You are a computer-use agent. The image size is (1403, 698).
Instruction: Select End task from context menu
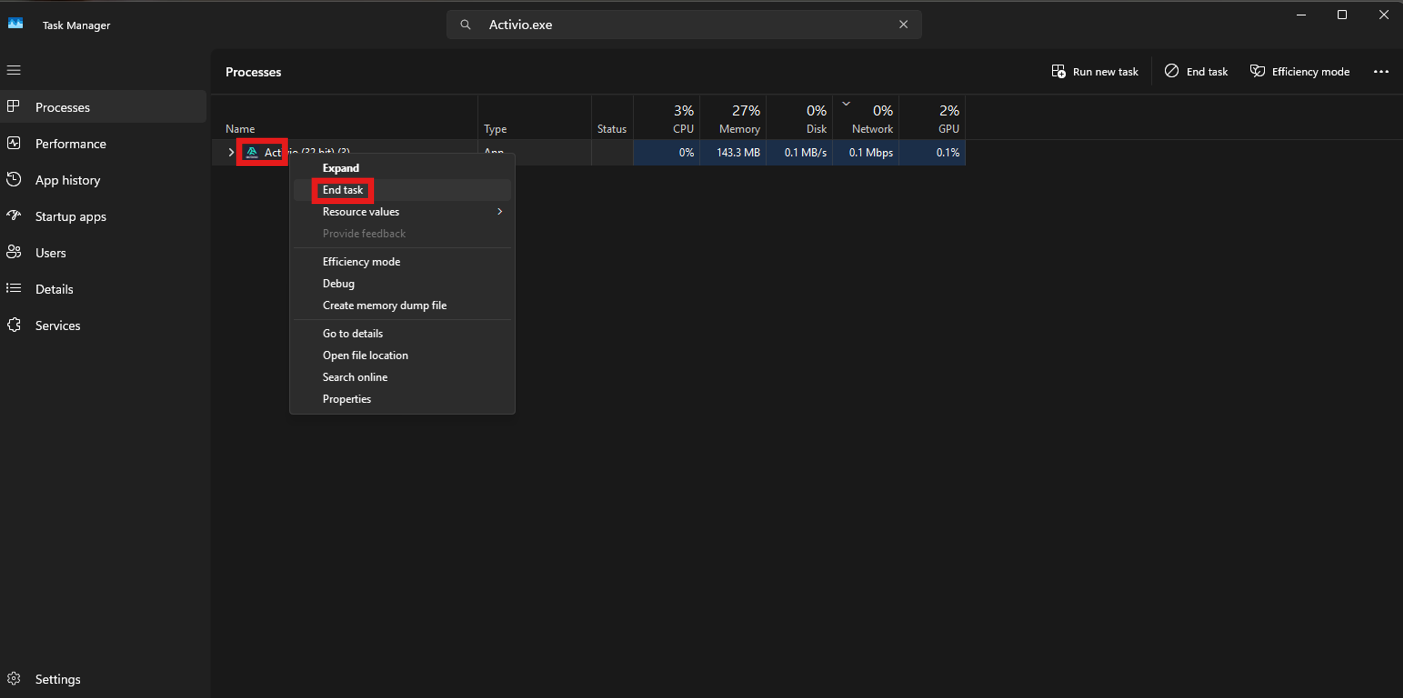343,190
